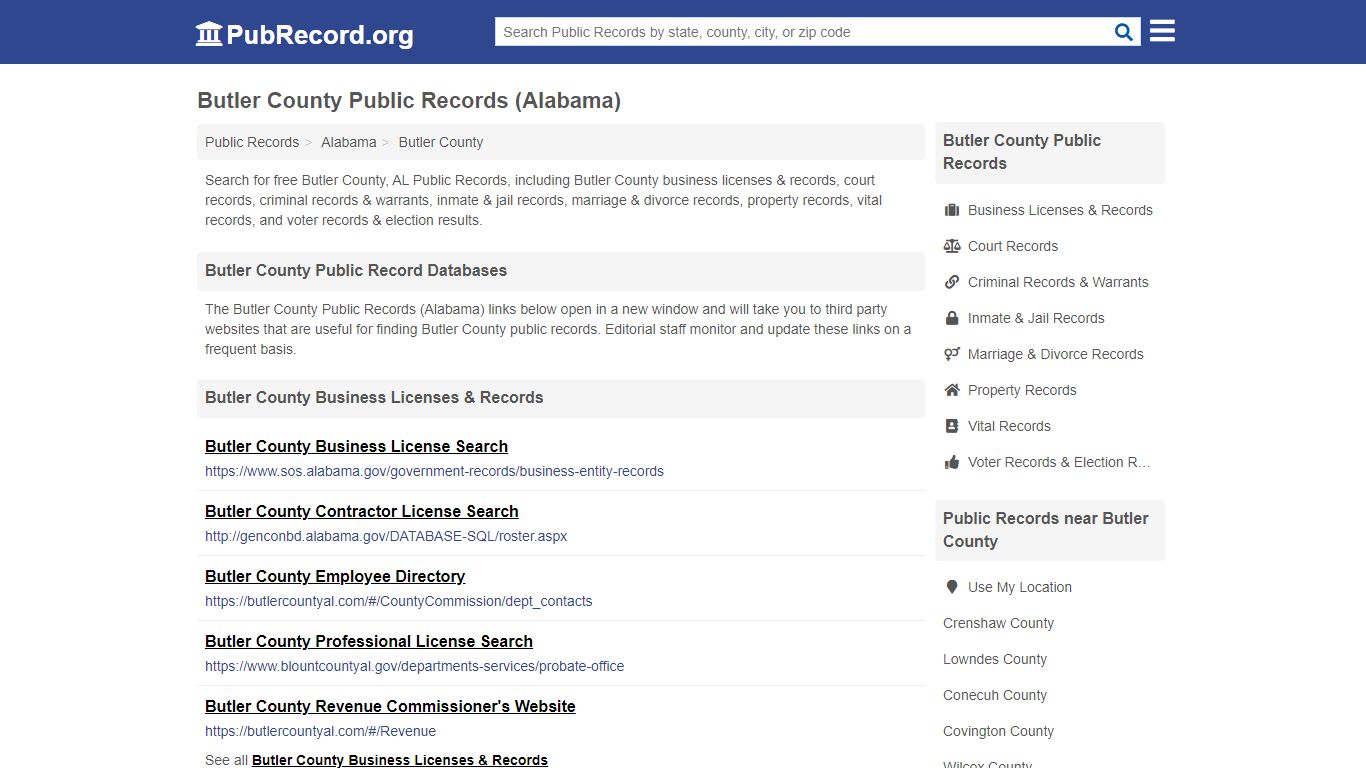The width and height of the screenshot is (1366, 768).
Task: Open Business Licenses & Records sidebar link
Action: [x=1060, y=210]
